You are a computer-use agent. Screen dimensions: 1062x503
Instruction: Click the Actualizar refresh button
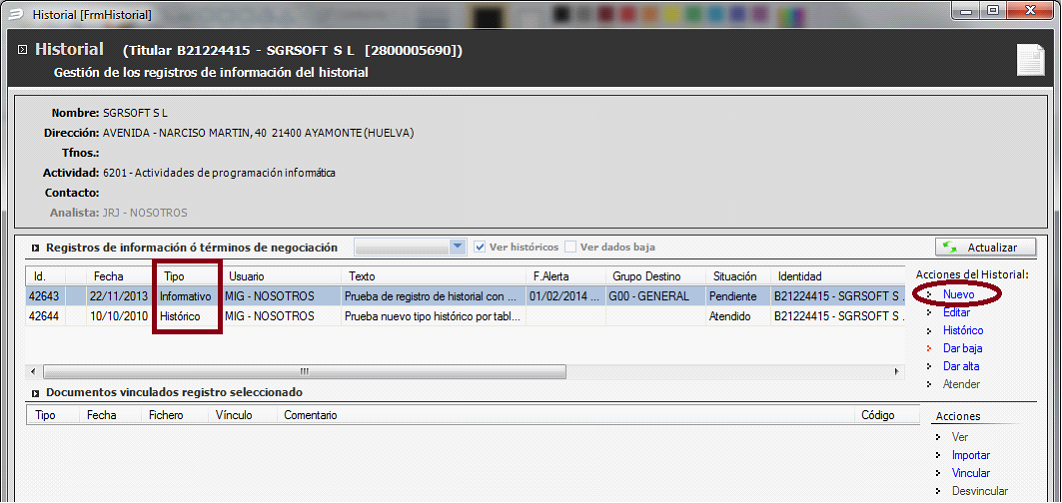click(985, 248)
